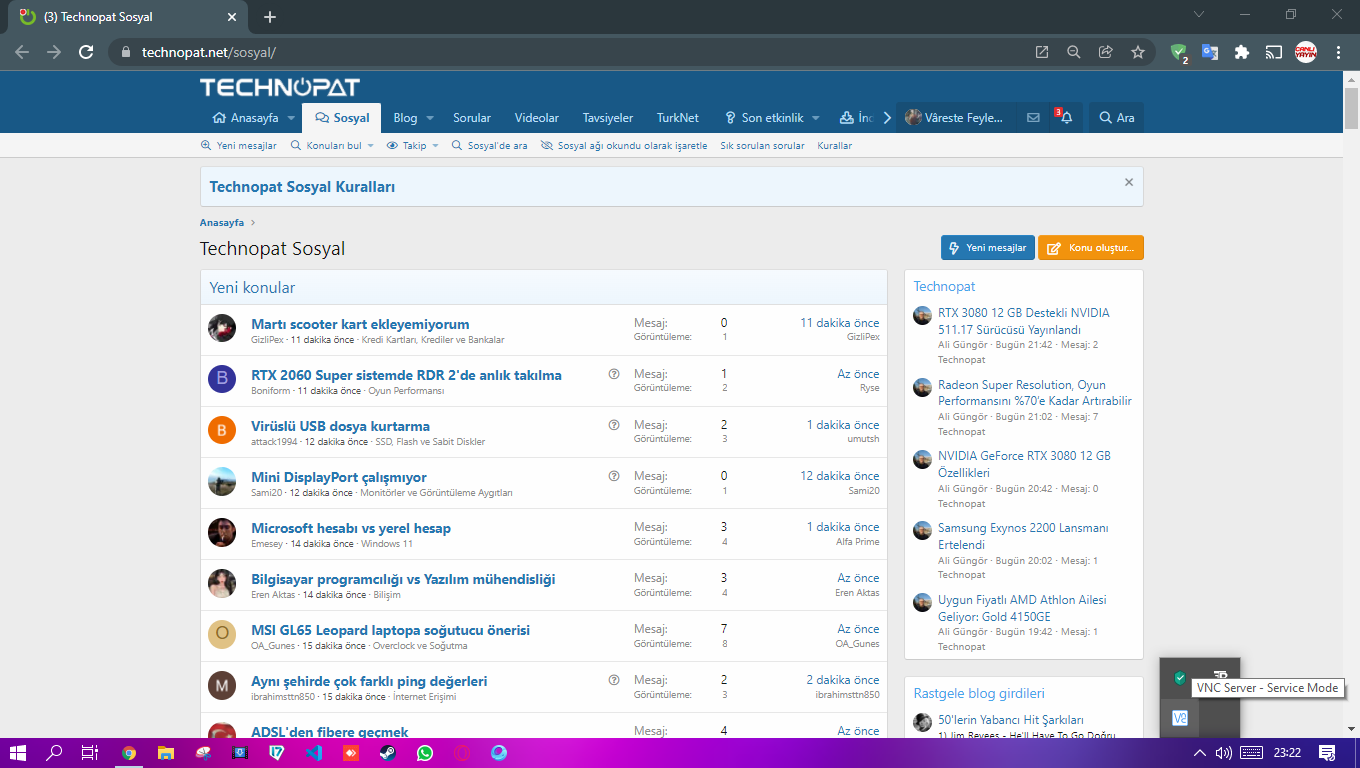Open thread Microsoft hesabı vs yerel hesap
The image size is (1360, 768).
point(351,528)
